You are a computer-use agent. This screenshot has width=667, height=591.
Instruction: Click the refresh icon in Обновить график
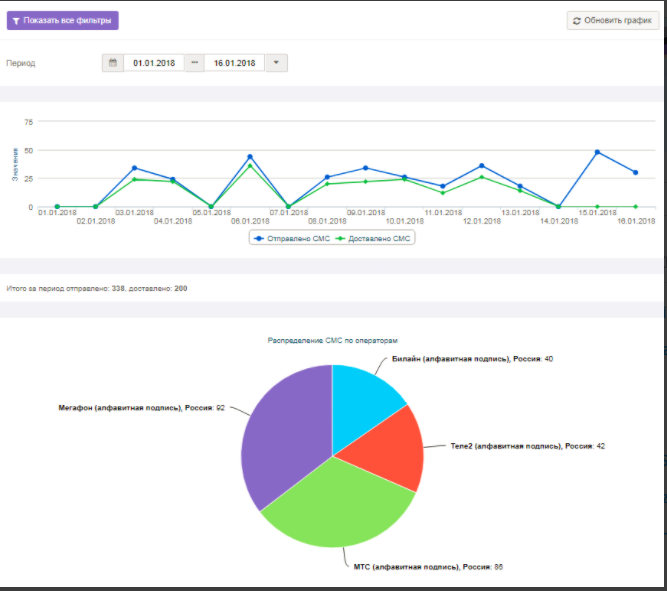(x=577, y=21)
